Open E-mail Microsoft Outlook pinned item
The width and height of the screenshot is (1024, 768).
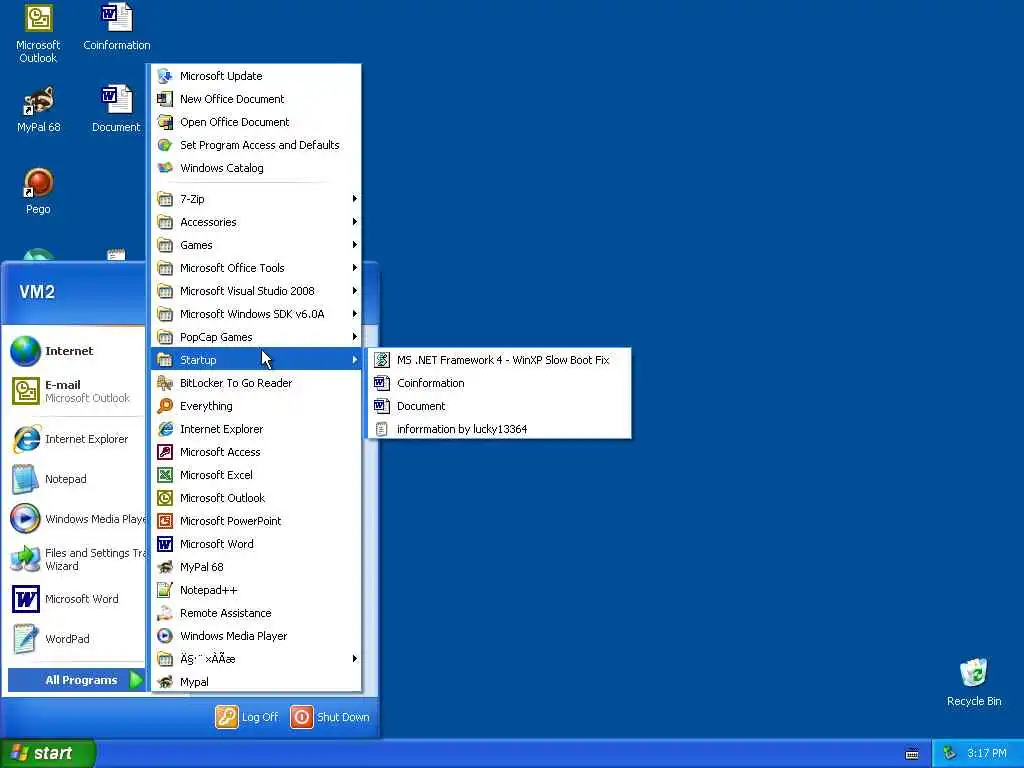[75, 391]
